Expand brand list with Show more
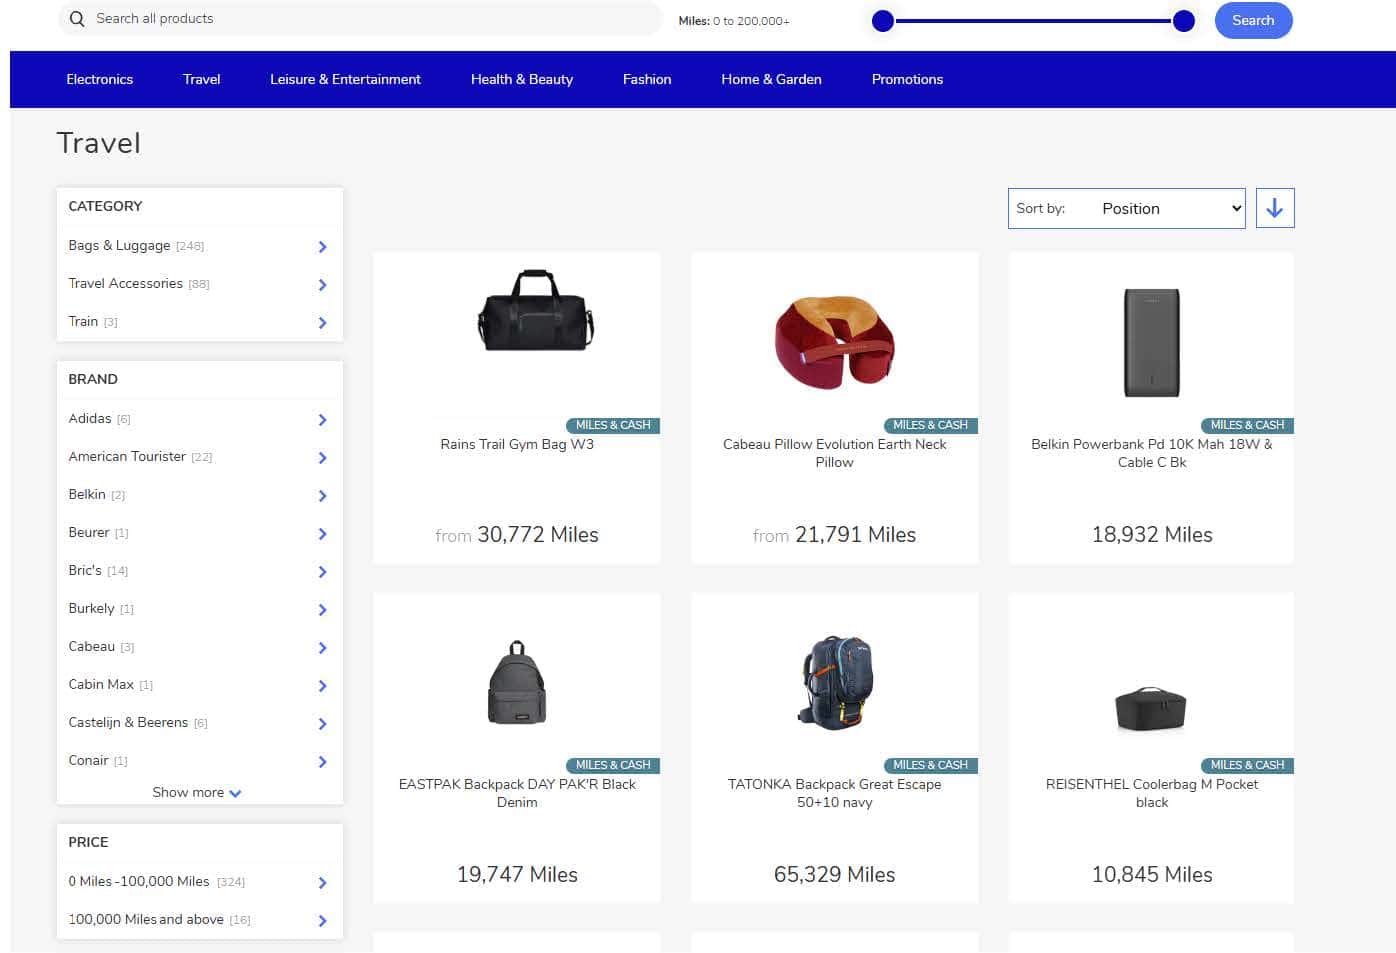The width and height of the screenshot is (1396, 953). point(197,792)
